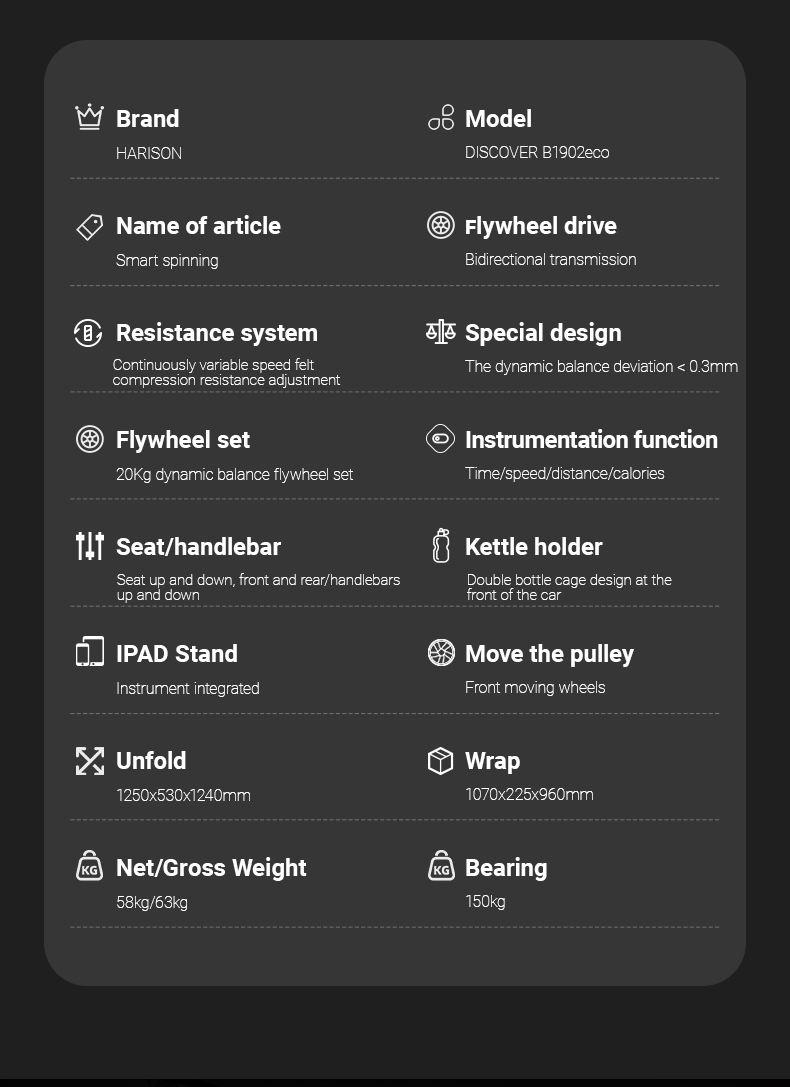
Task: Select the DISCOVER B1902eco model text
Action: pos(537,153)
